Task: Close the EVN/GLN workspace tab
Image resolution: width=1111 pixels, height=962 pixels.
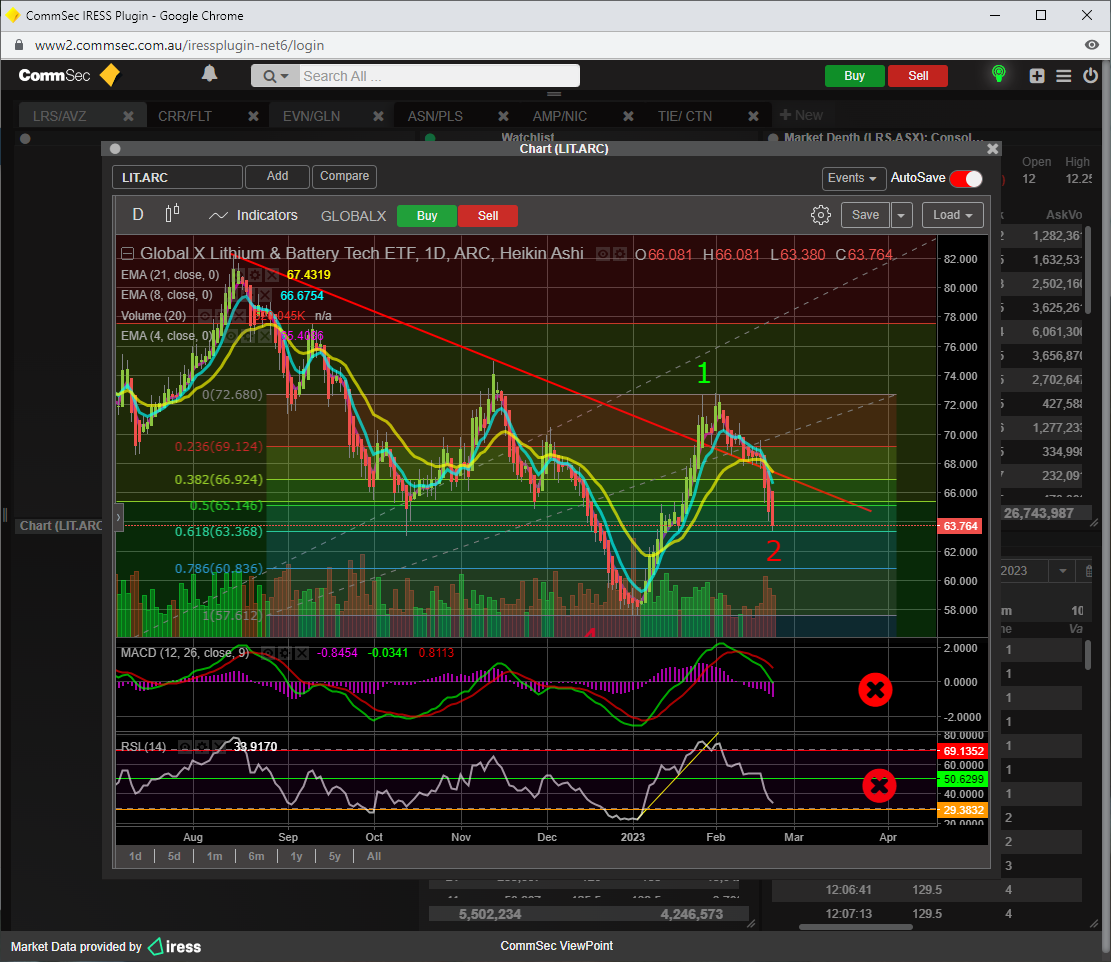Action: coord(378,116)
